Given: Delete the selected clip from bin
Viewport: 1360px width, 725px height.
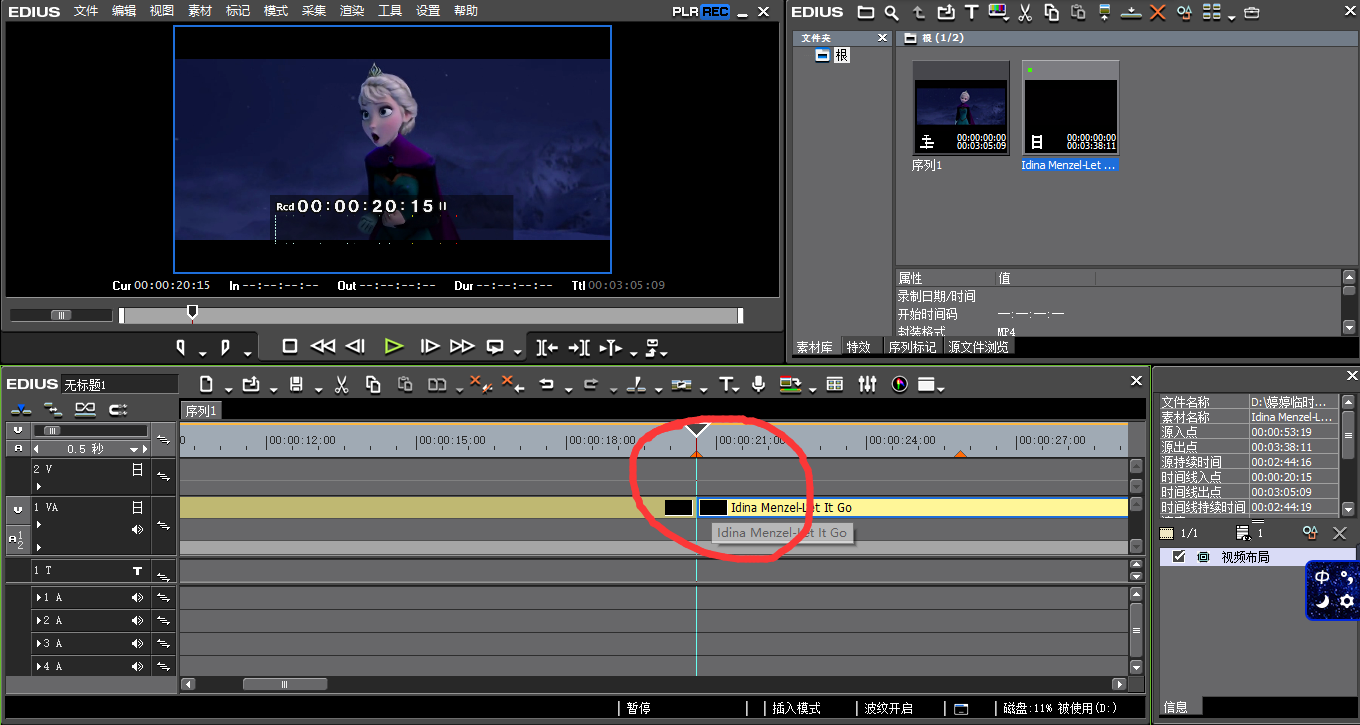Looking at the screenshot, I should (x=1158, y=12).
